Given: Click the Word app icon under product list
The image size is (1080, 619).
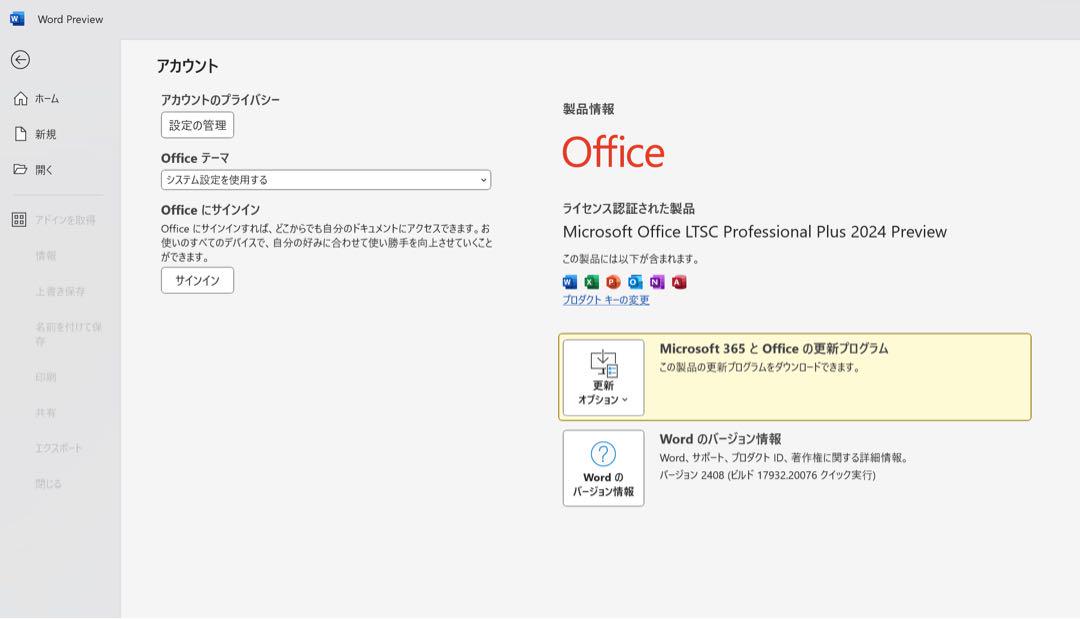Looking at the screenshot, I should click(570, 282).
